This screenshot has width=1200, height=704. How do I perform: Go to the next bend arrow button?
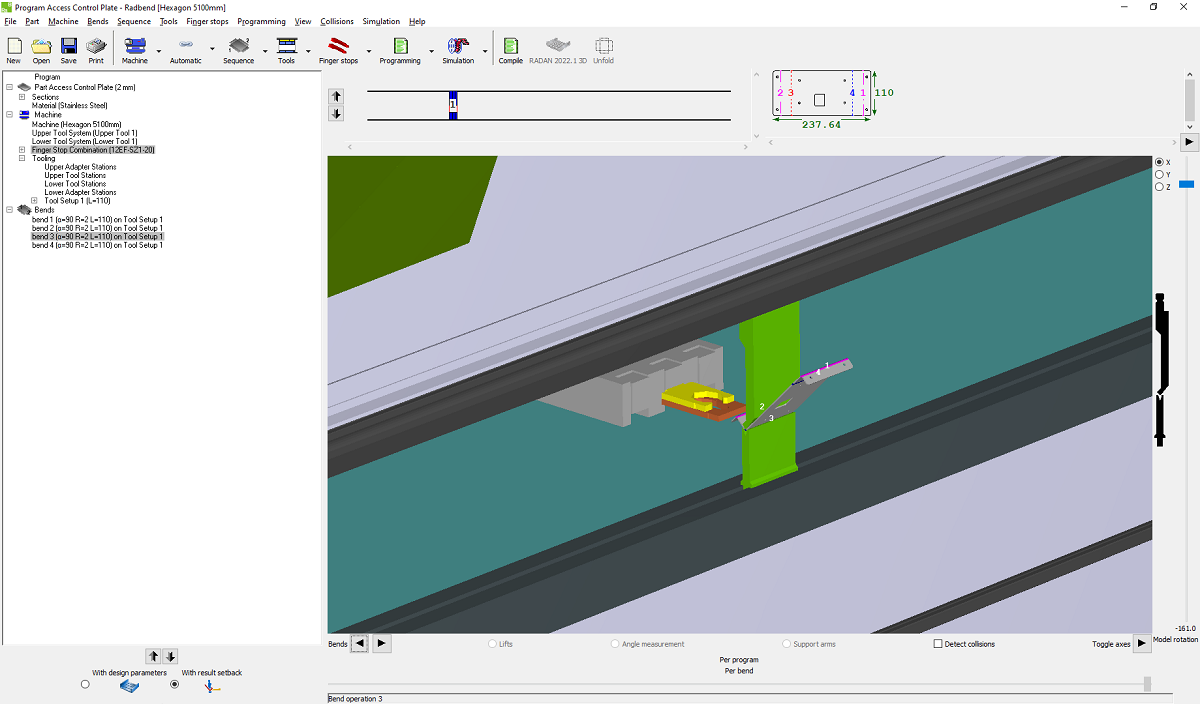point(382,644)
